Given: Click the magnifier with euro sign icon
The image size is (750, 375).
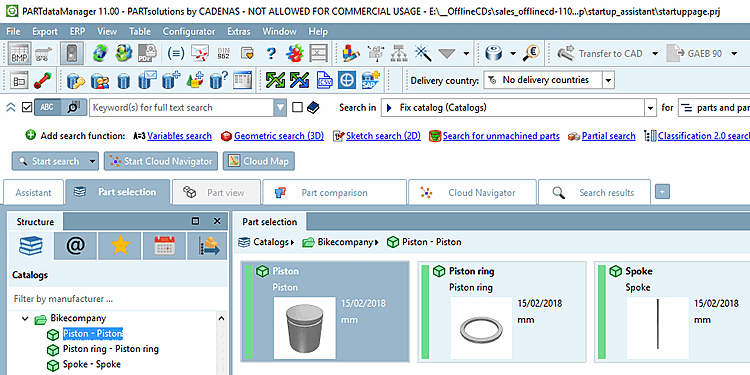Looking at the screenshot, I should pyautogui.click(x=531, y=53).
